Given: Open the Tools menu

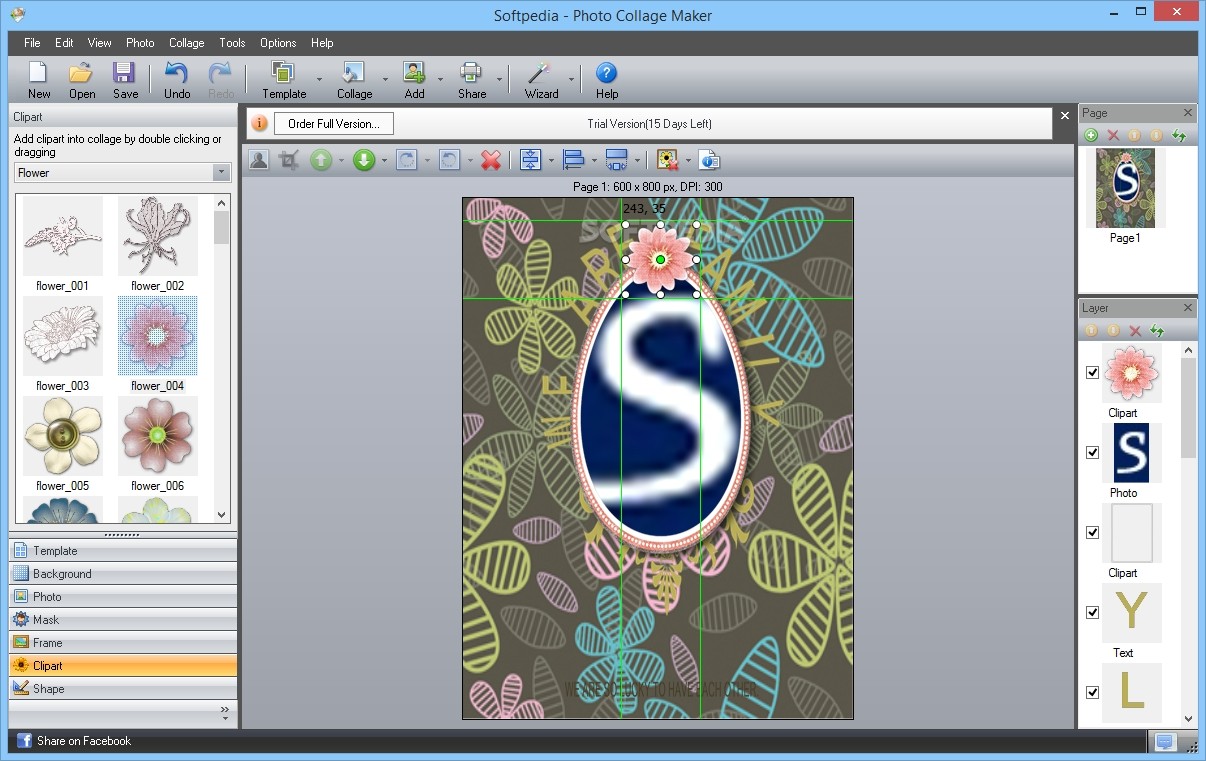Looking at the screenshot, I should pos(232,43).
